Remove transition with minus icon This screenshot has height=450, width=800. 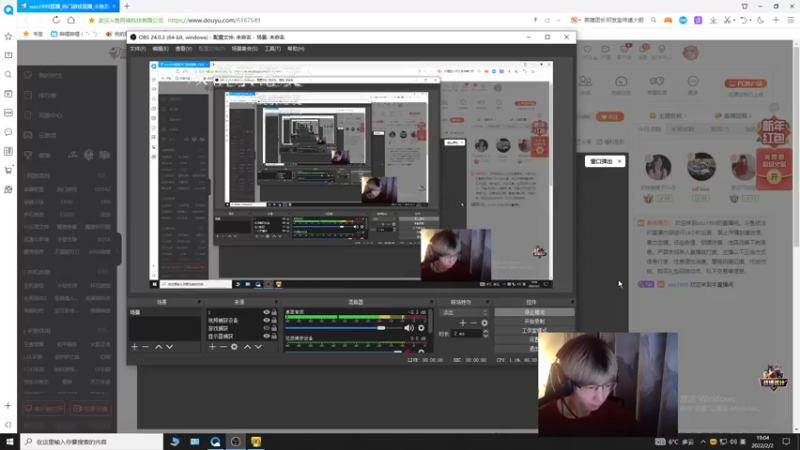[x=473, y=323]
